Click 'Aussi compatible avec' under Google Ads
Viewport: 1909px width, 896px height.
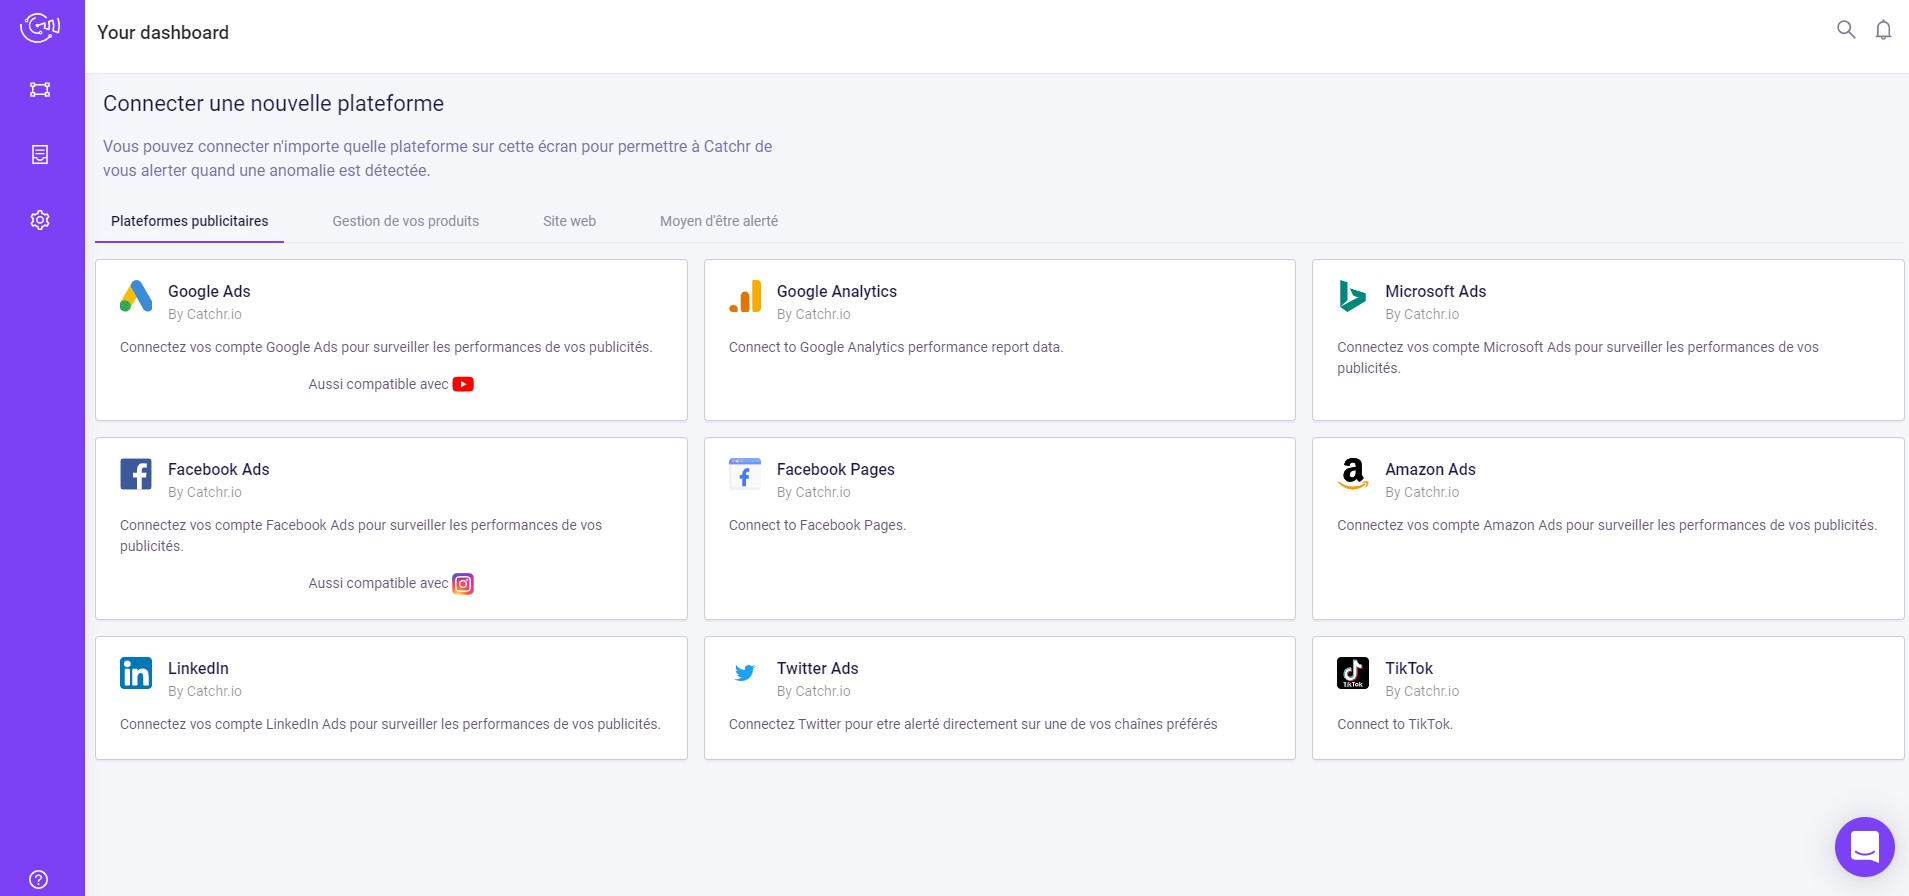(x=378, y=384)
